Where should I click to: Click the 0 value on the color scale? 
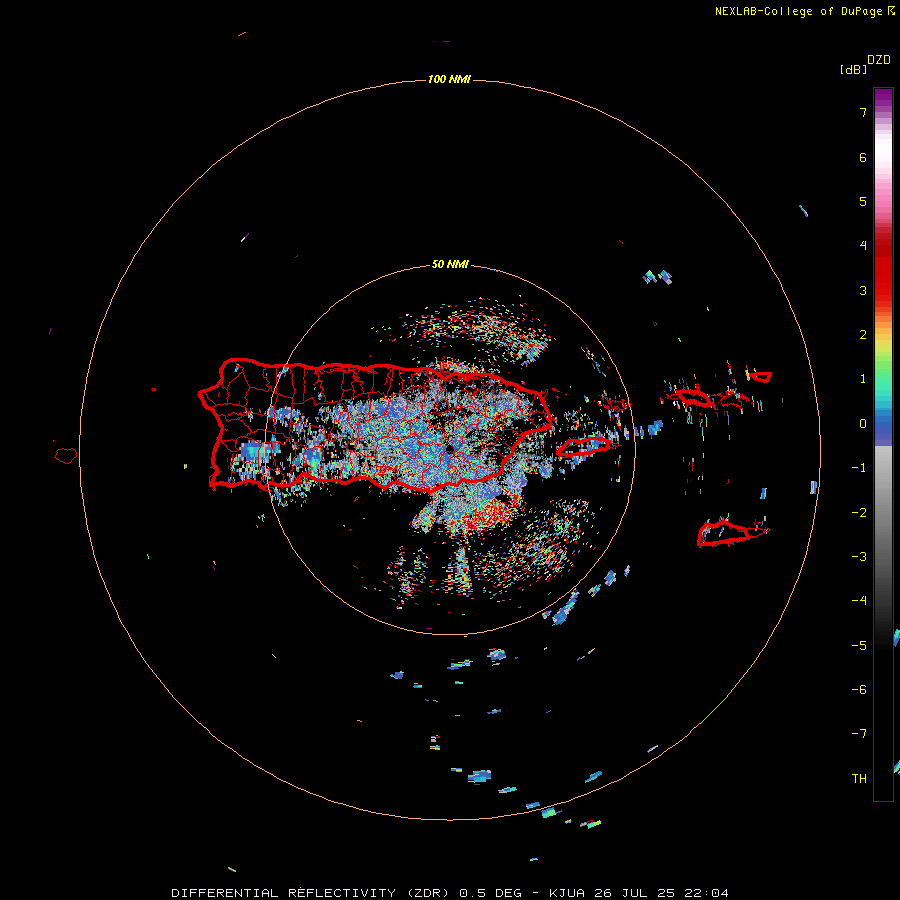click(863, 424)
